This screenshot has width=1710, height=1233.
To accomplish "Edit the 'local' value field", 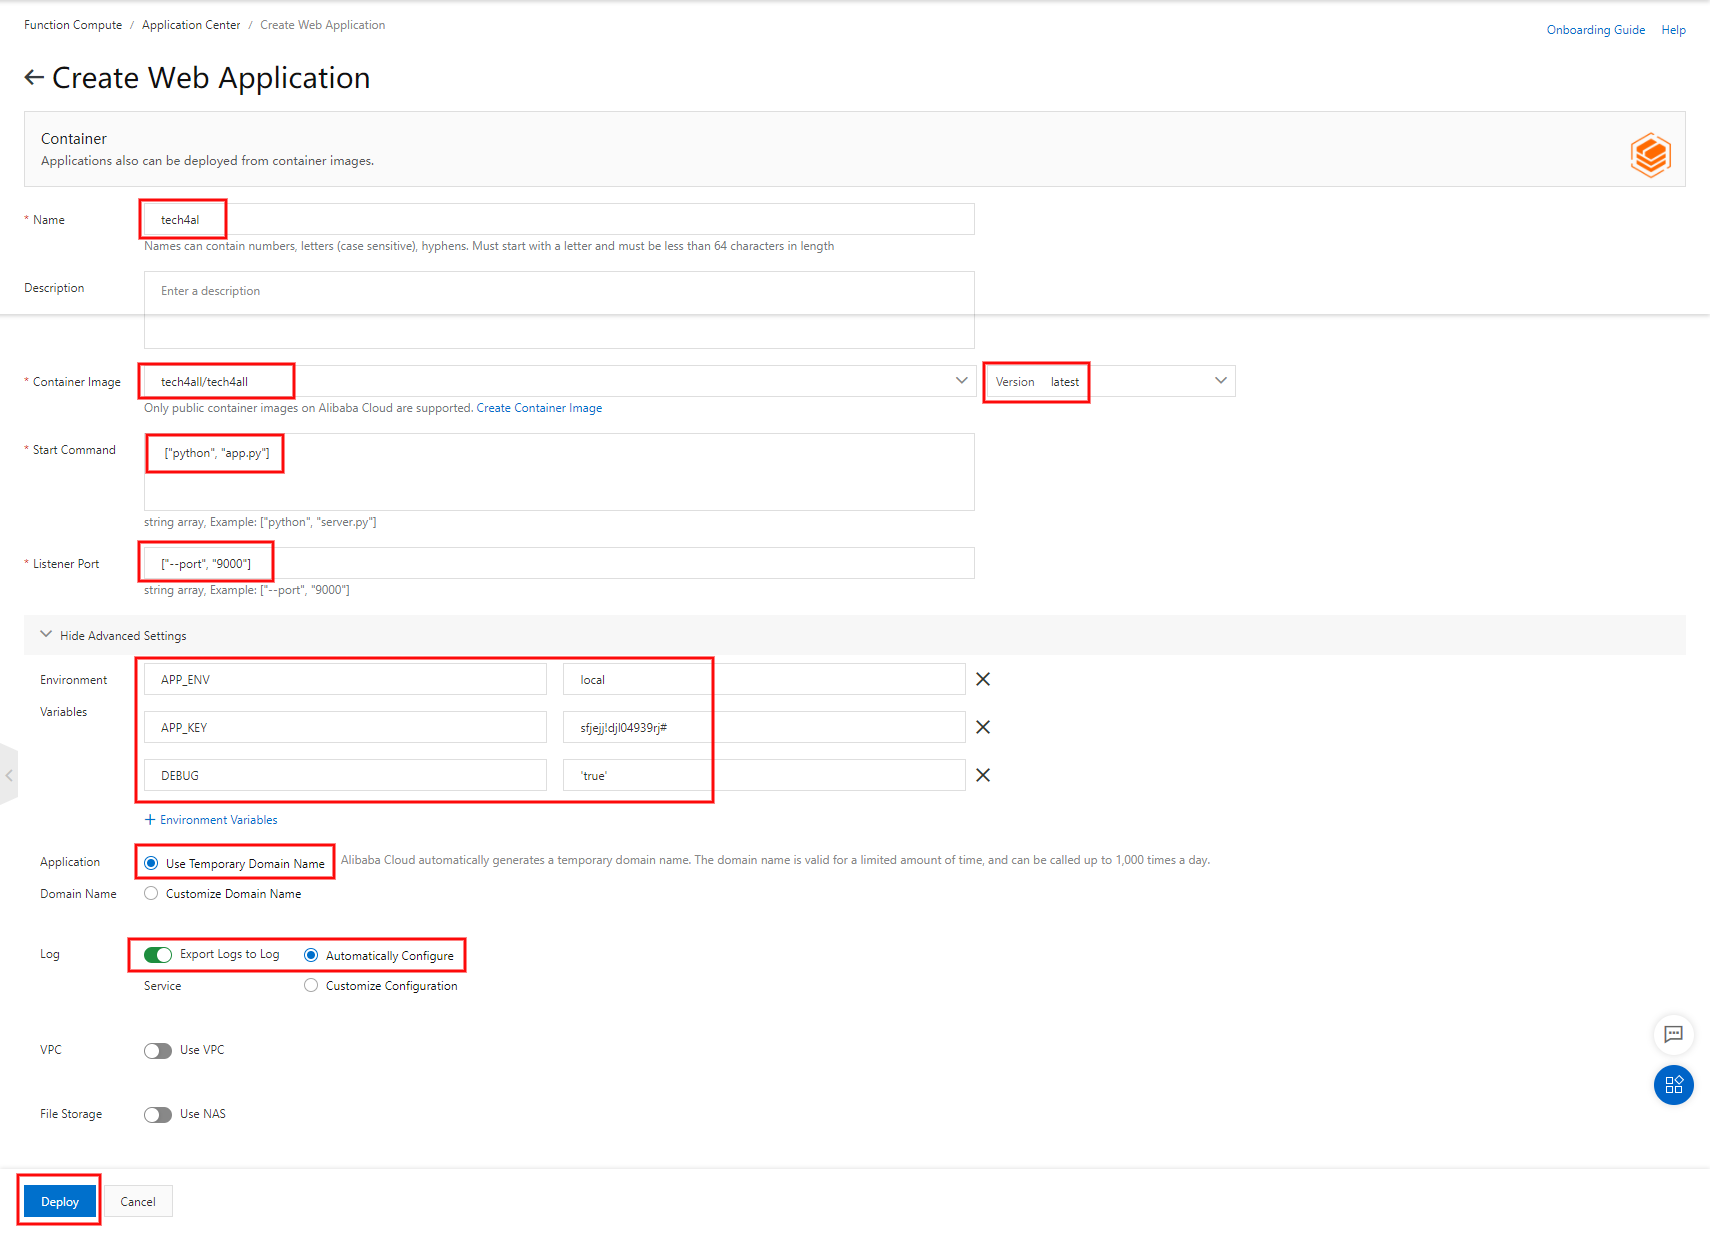I will 764,679.
